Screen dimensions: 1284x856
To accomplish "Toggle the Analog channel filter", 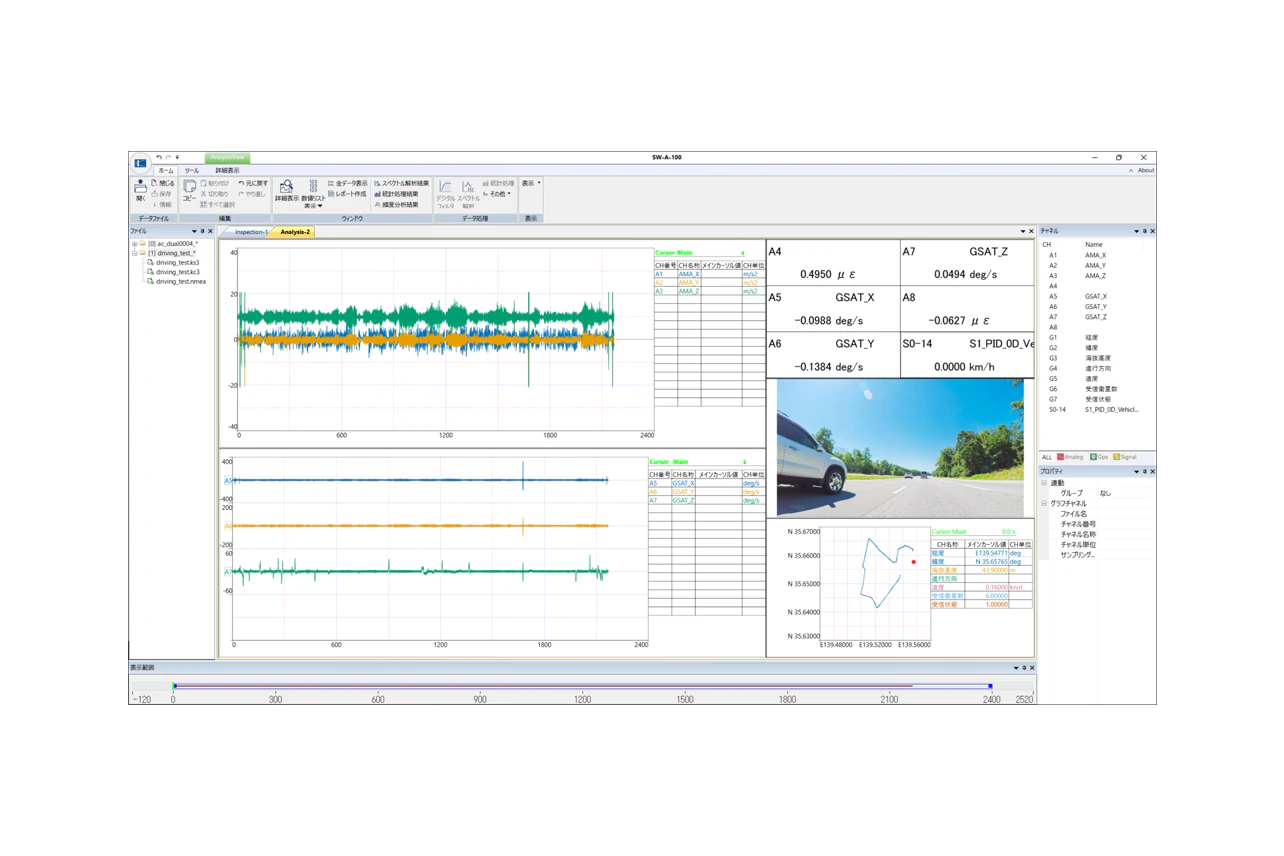I will point(1070,457).
